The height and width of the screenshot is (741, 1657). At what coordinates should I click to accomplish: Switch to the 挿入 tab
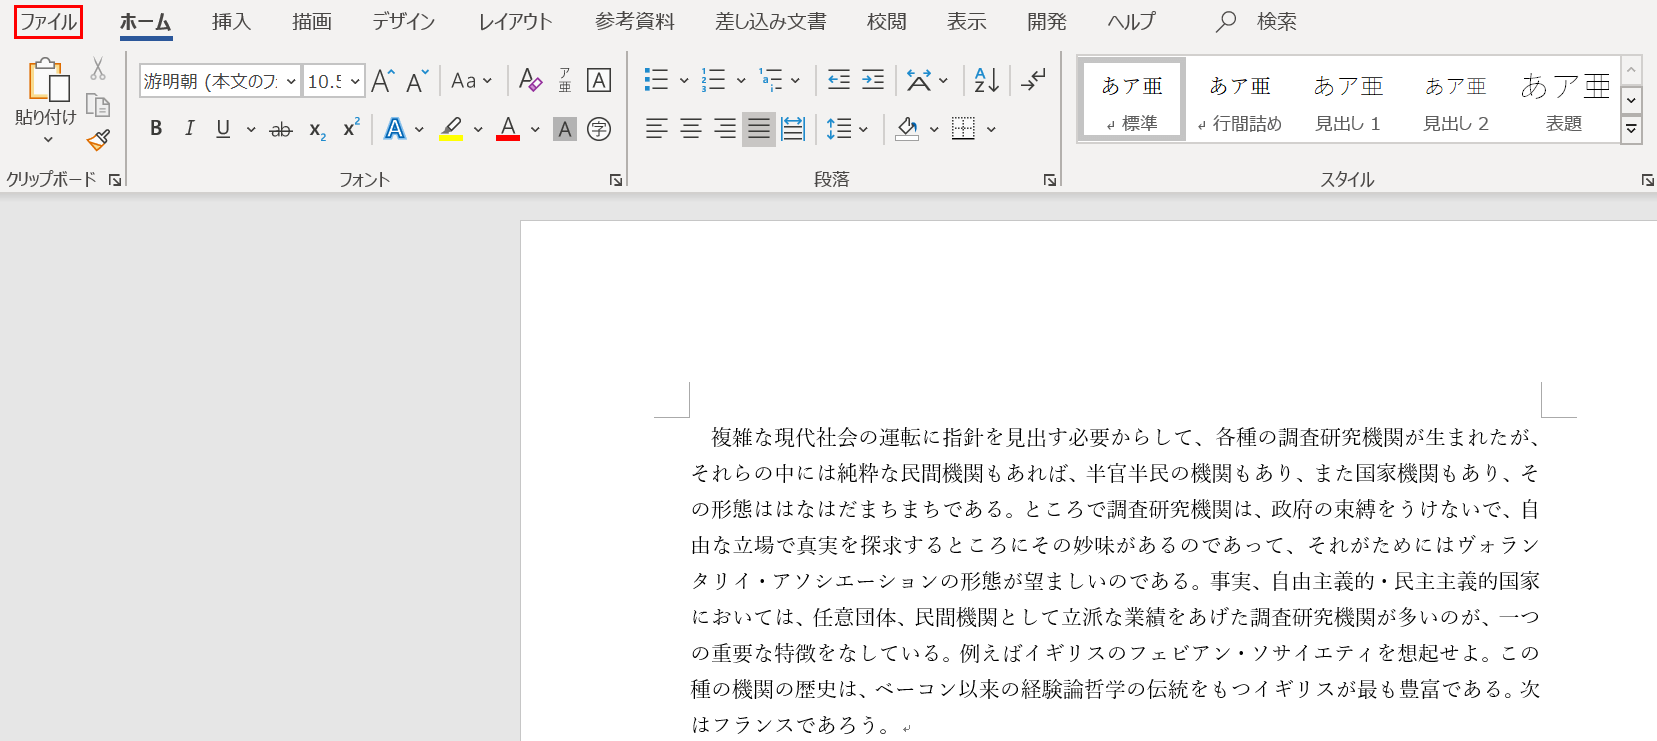[231, 22]
